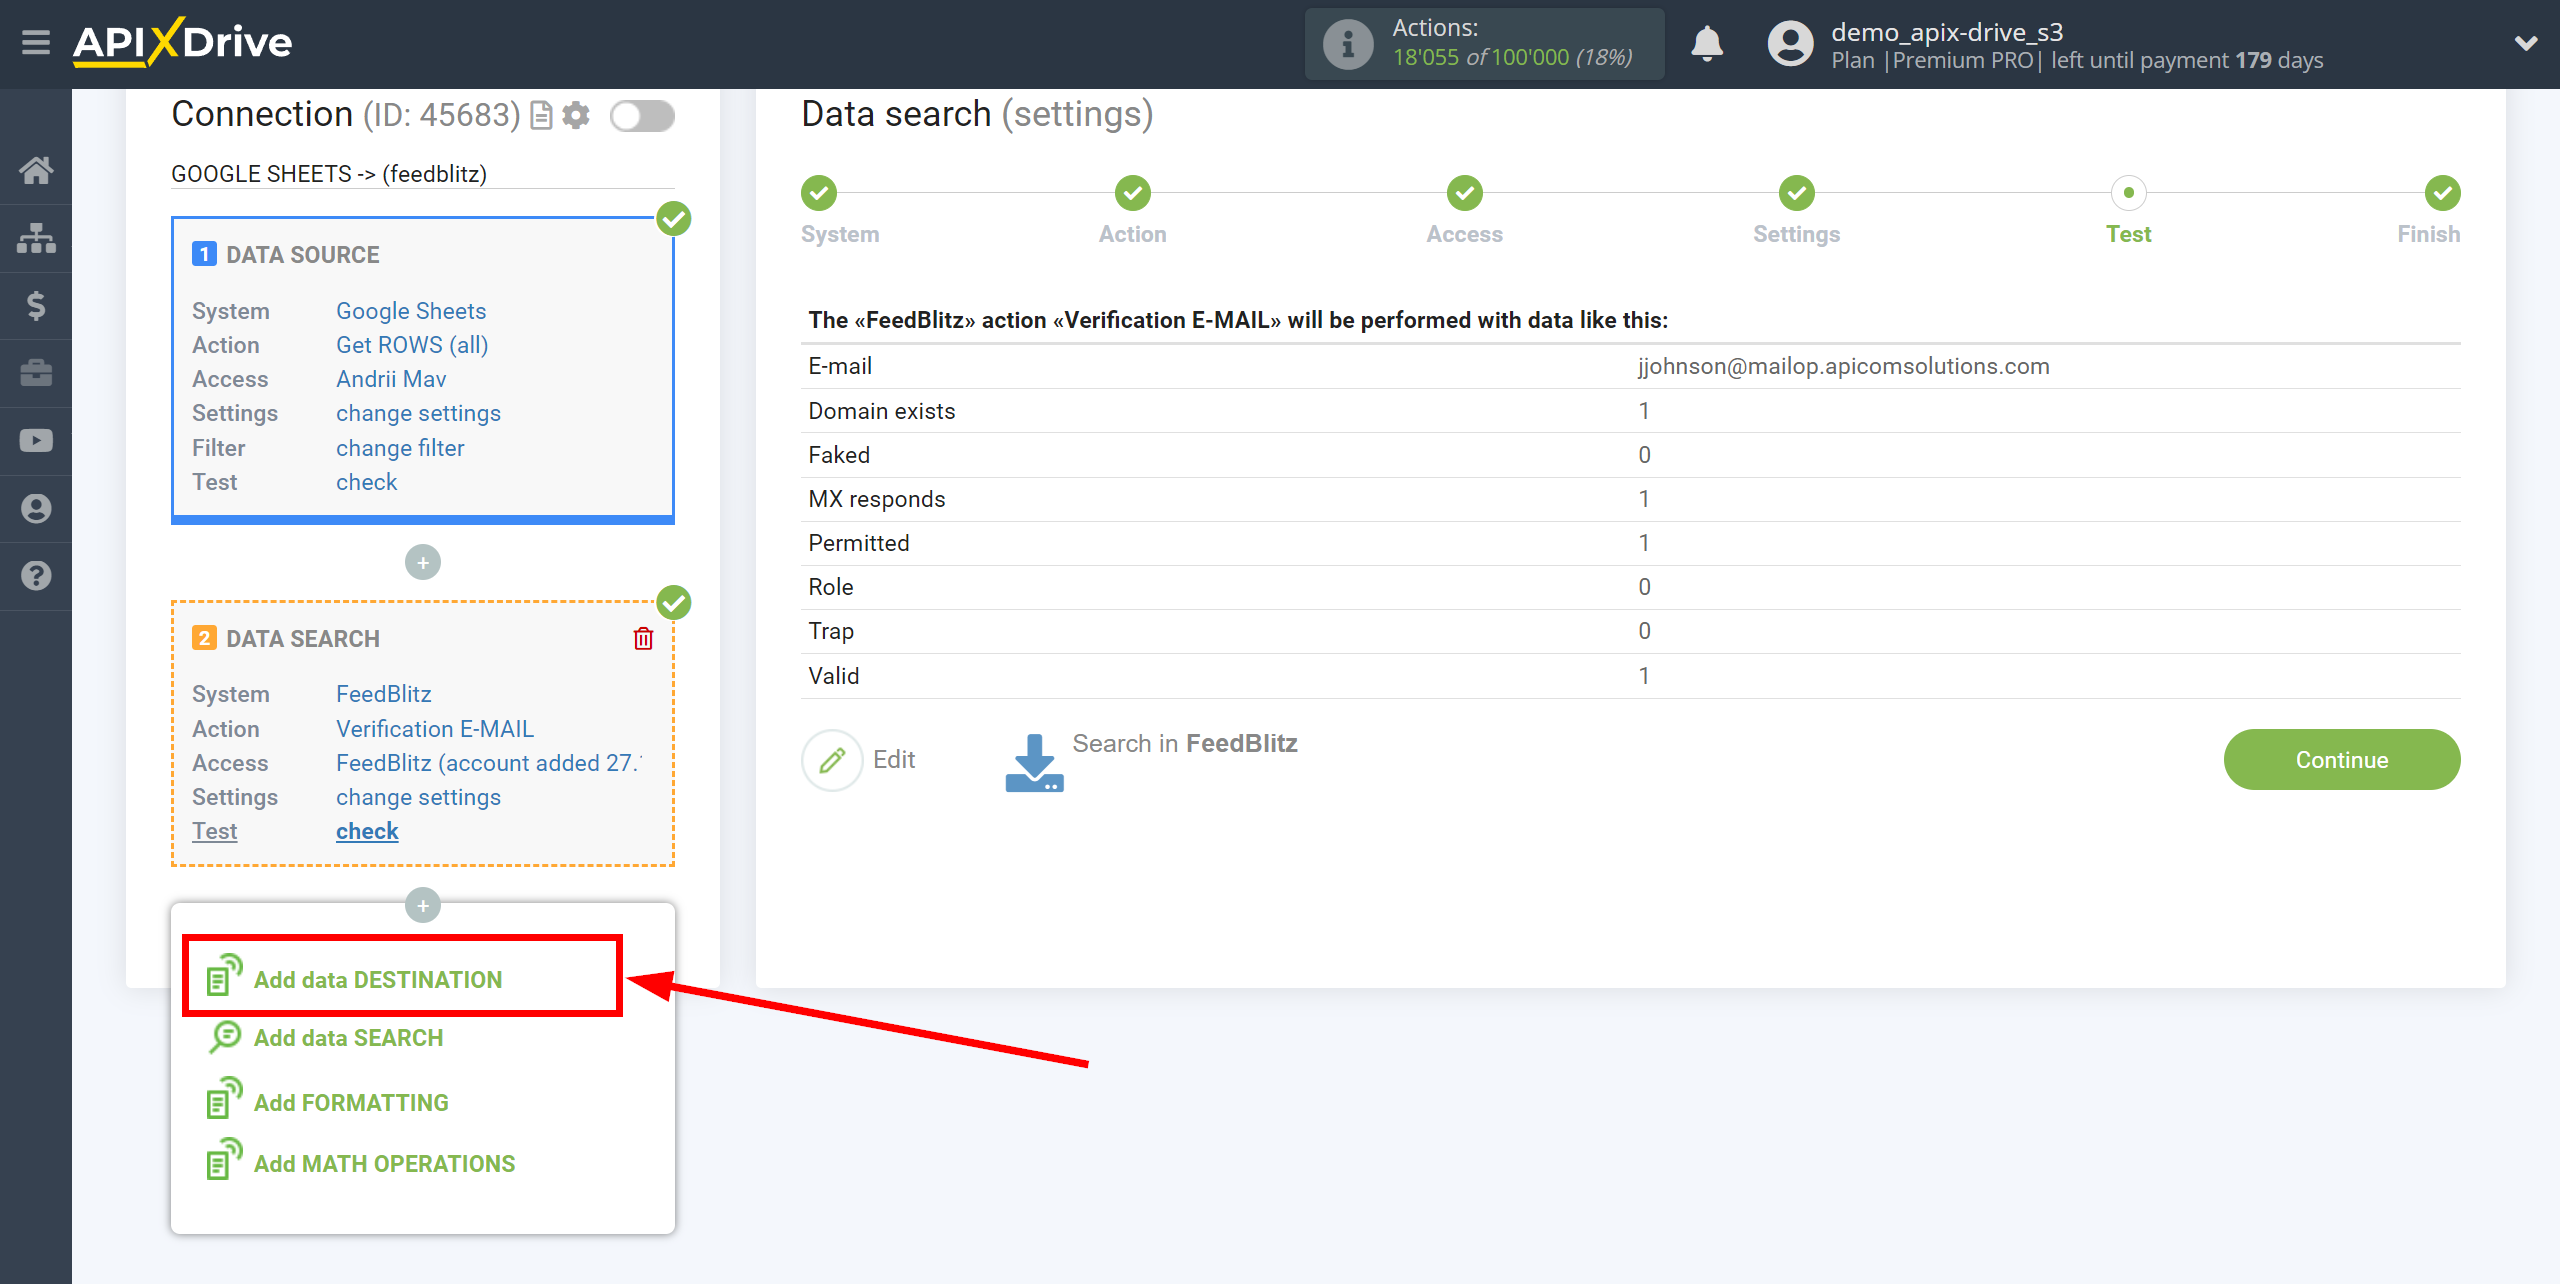Click the MX responds row label

coord(876,499)
